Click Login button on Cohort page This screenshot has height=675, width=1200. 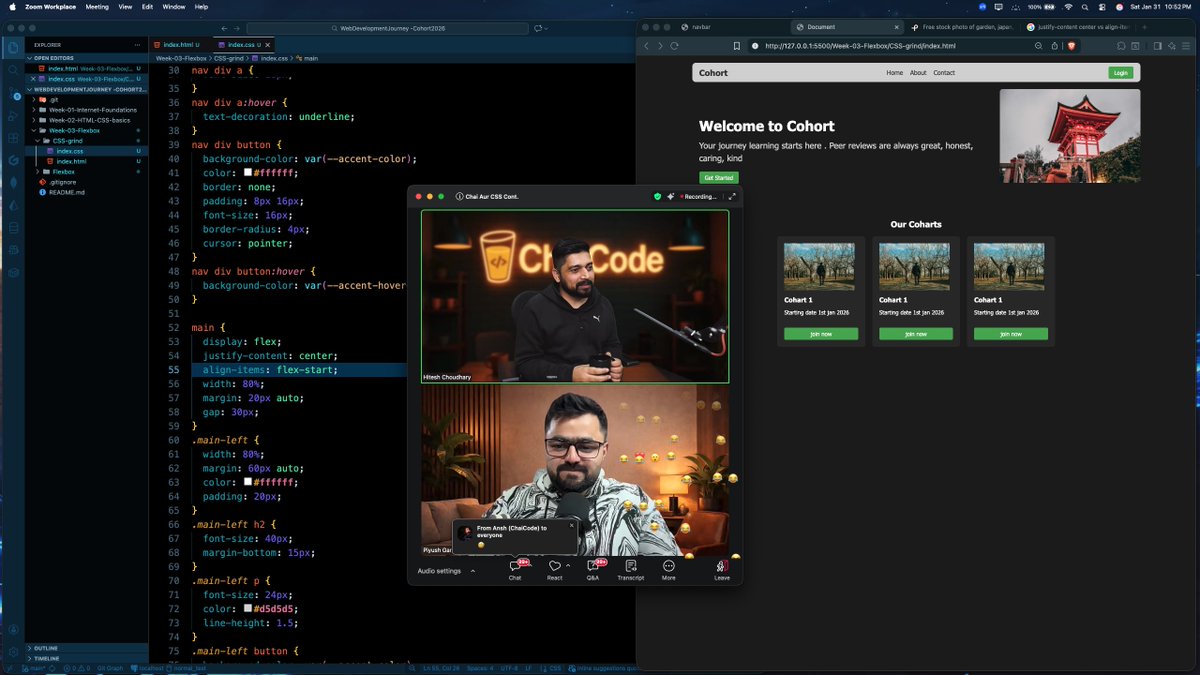[x=1120, y=73]
